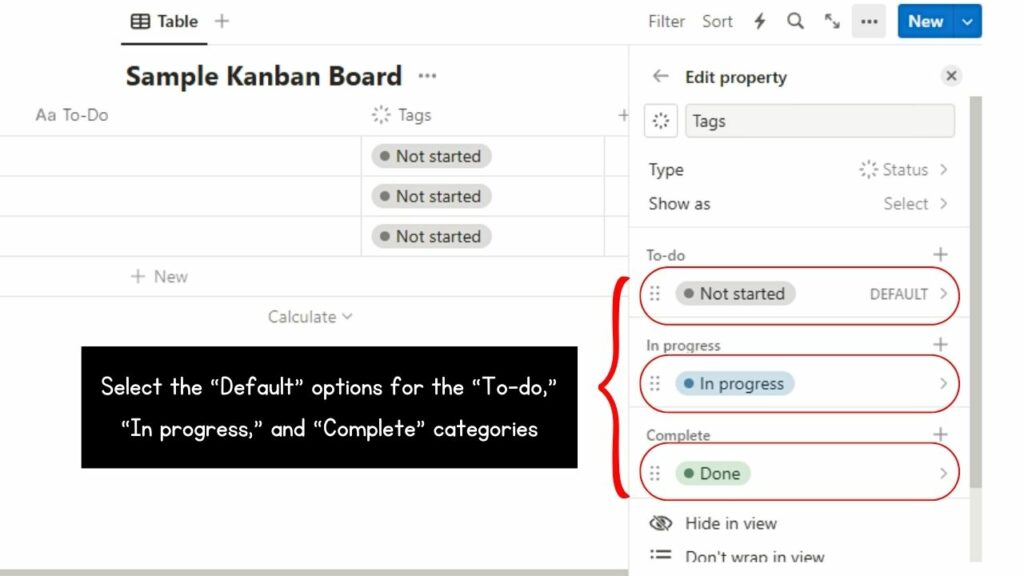The image size is (1024, 576).
Task: Go back using the Edit property arrow
Action: pyautogui.click(x=659, y=77)
